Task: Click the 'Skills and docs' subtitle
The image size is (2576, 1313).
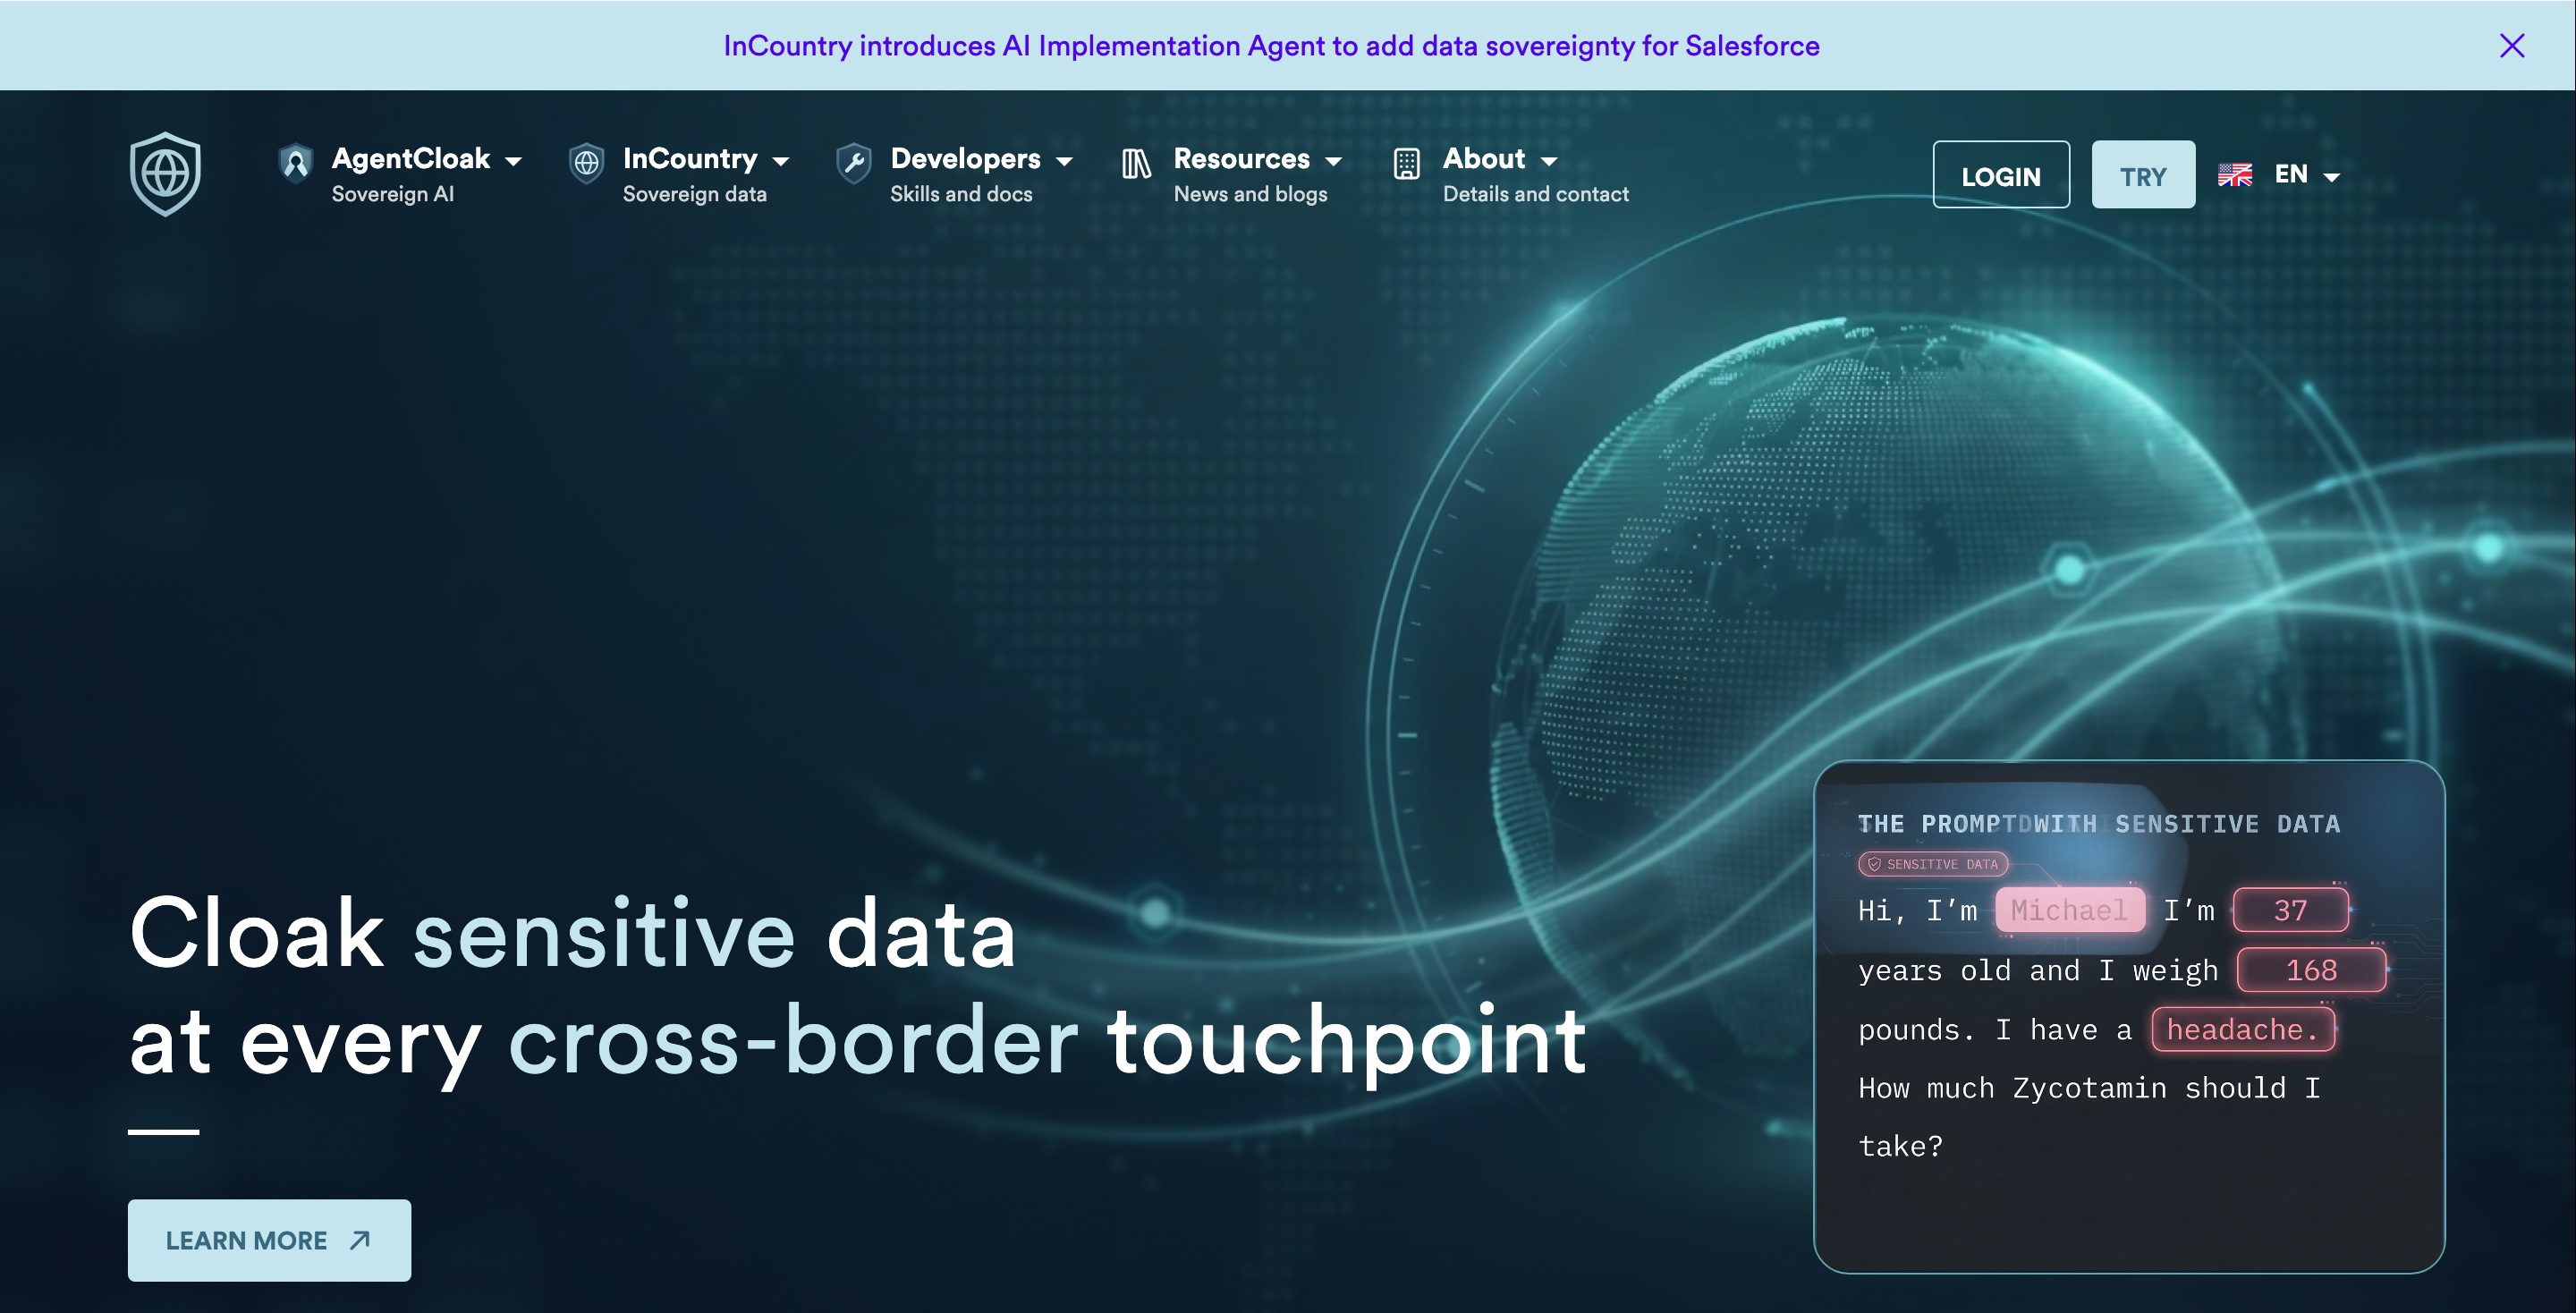Action: (x=961, y=194)
